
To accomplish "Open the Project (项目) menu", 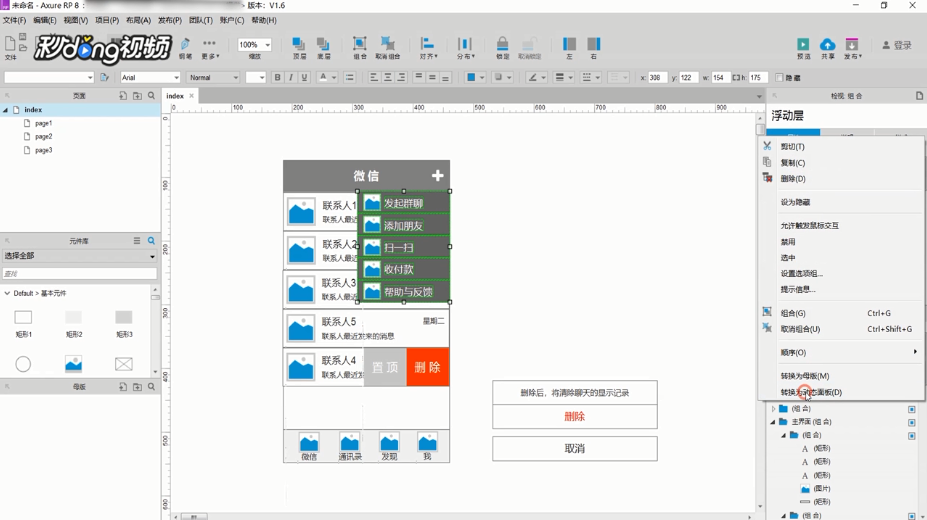I will 107,20.
